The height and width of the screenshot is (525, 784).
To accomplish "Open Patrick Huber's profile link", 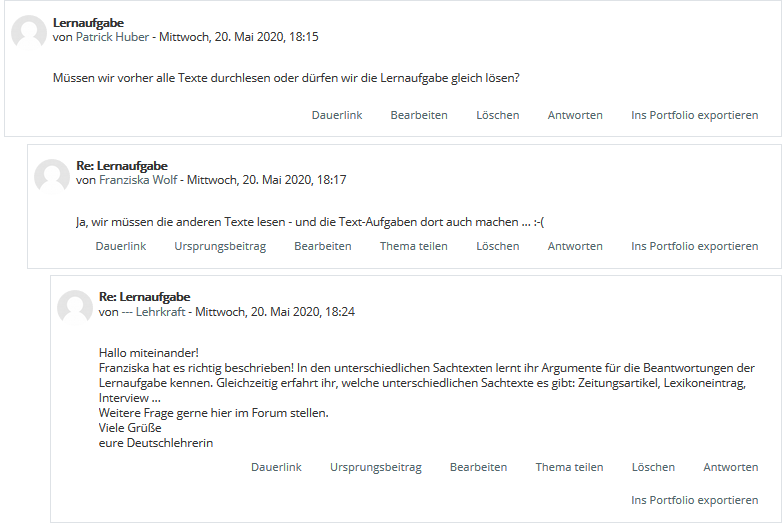I will point(112,37).
